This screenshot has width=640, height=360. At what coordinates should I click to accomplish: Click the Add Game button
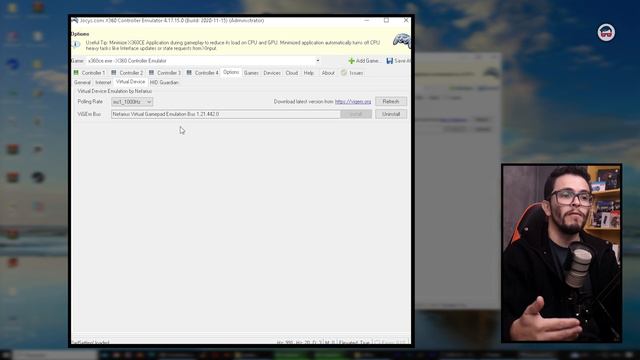(363, 60)
